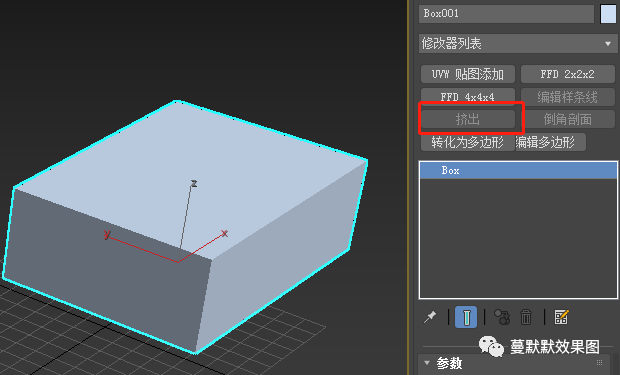Click the 编辑多边形 button
Screen dimensions: 620x375
[x=550, y=142]
